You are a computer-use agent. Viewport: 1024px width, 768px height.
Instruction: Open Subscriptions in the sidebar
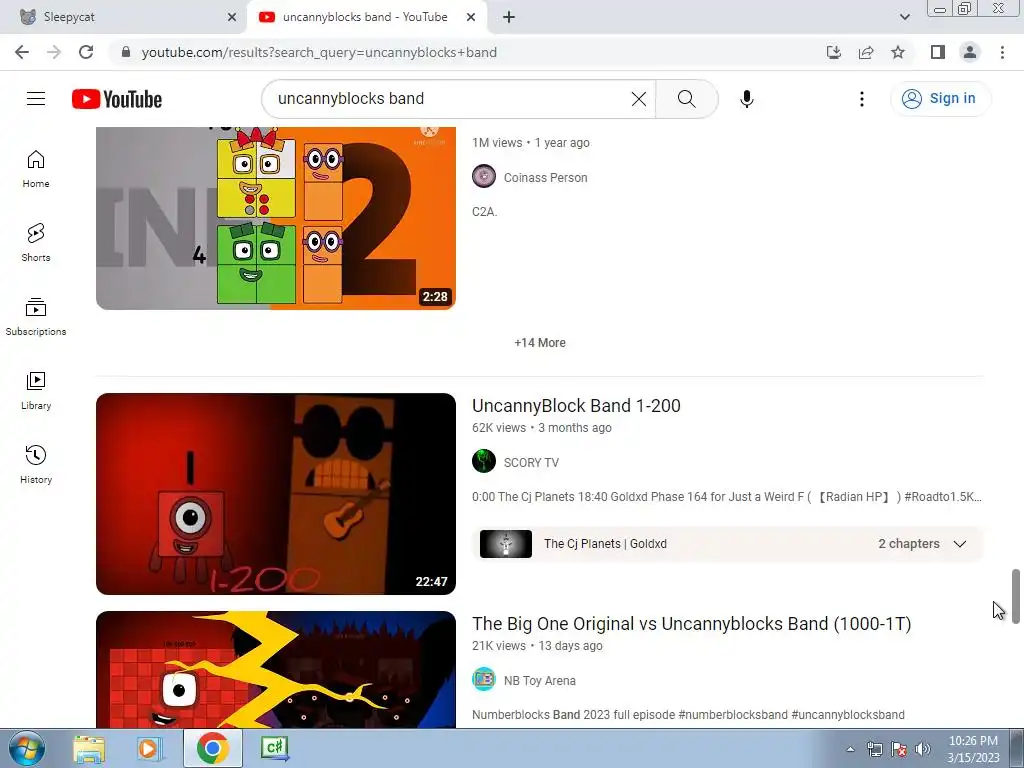pos(36,317)
